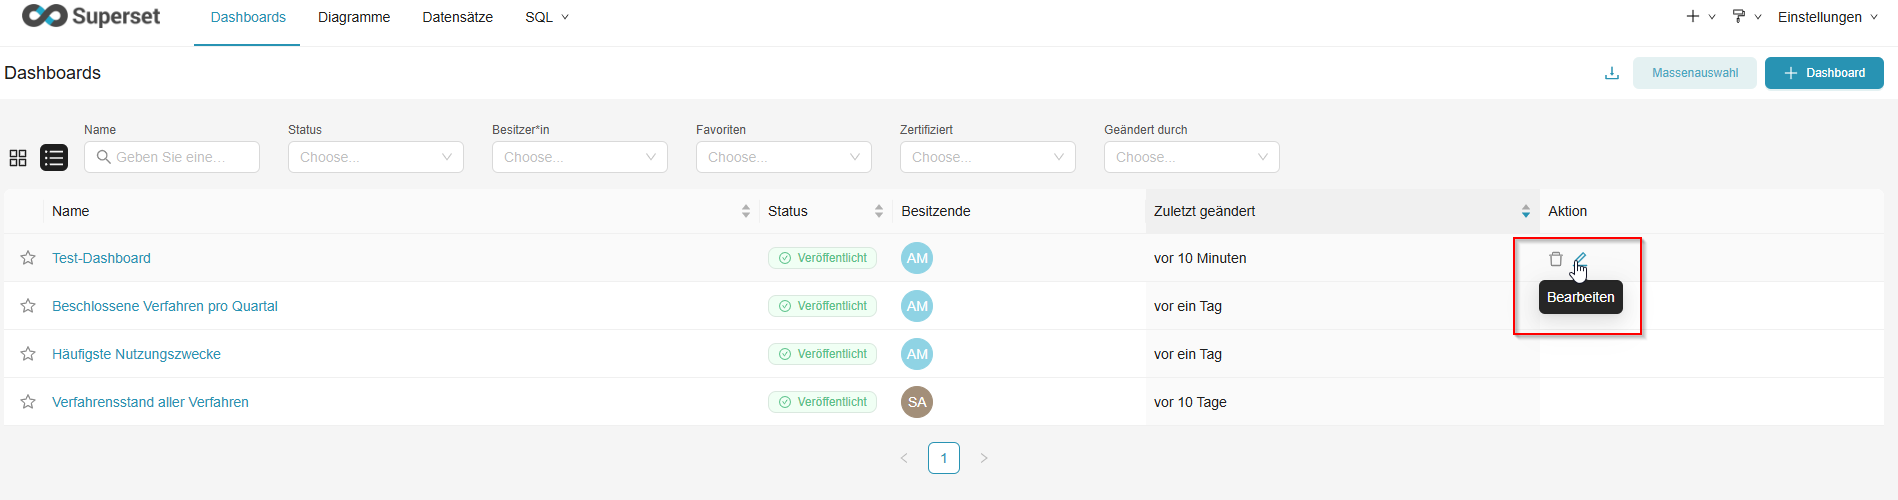Expand the Besitzer*in filter dropdown
The width and height of the screenshot is (1898, 500).
(579, 157)
